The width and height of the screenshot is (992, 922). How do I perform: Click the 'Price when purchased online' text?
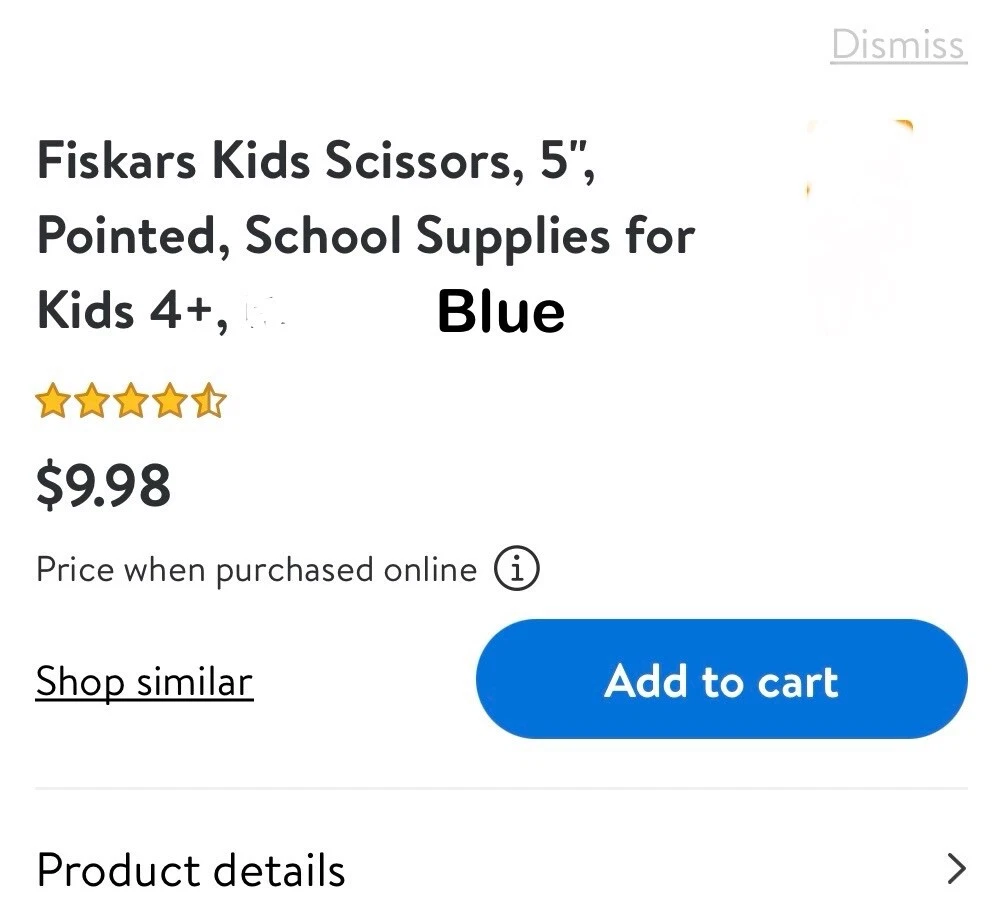[x=256, y=570]
